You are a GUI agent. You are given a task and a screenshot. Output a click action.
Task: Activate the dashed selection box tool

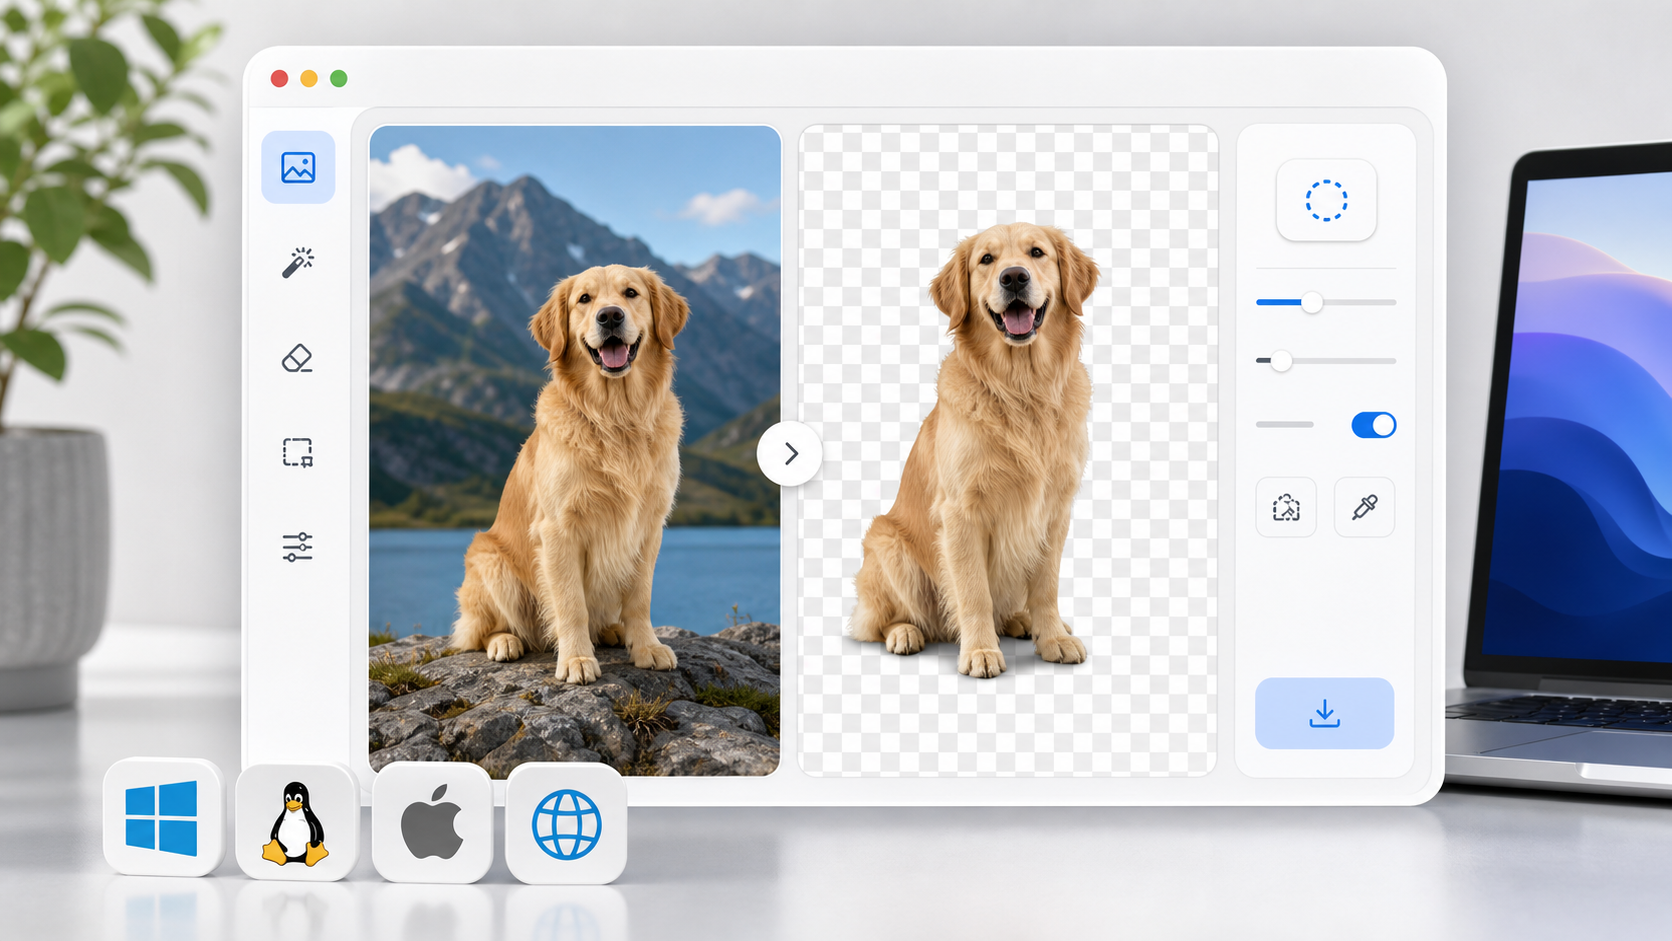coord(298,453)
